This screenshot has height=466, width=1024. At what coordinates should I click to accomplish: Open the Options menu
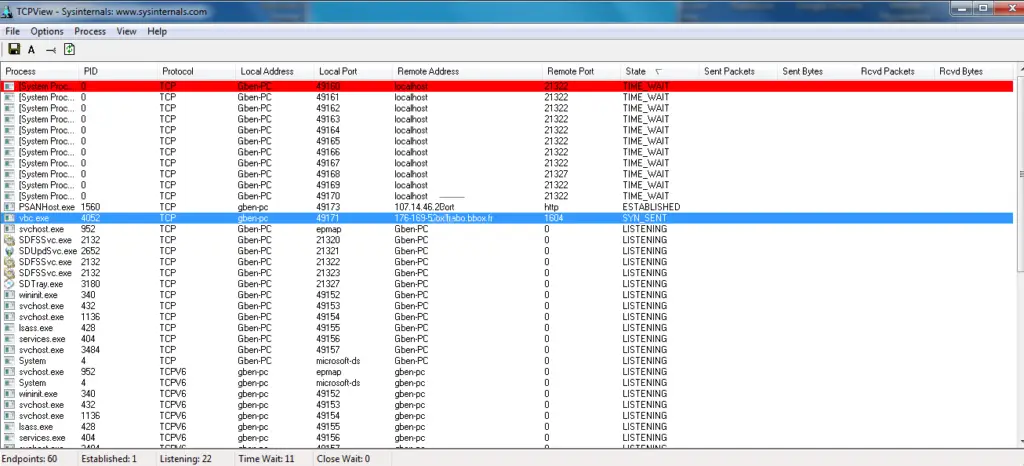[47, 31]
